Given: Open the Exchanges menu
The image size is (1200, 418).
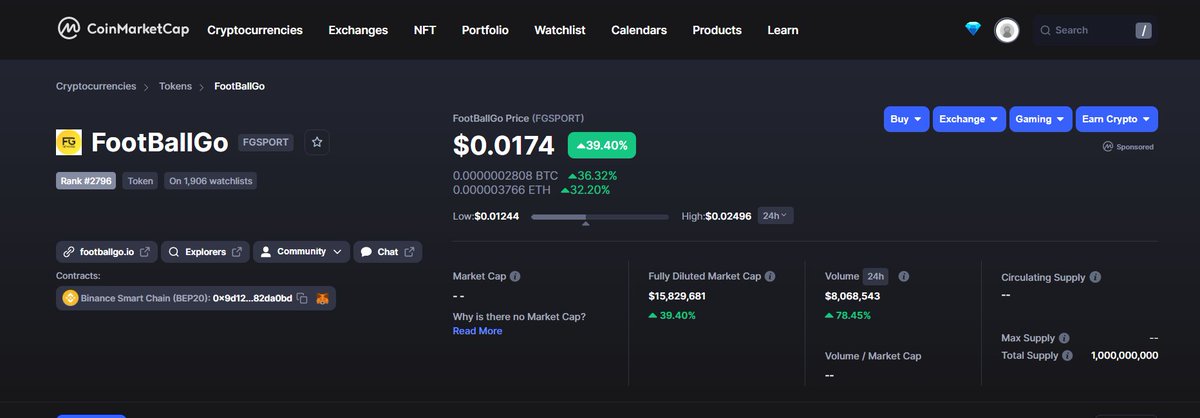Looking at the screenshot, I should (358, 30).
